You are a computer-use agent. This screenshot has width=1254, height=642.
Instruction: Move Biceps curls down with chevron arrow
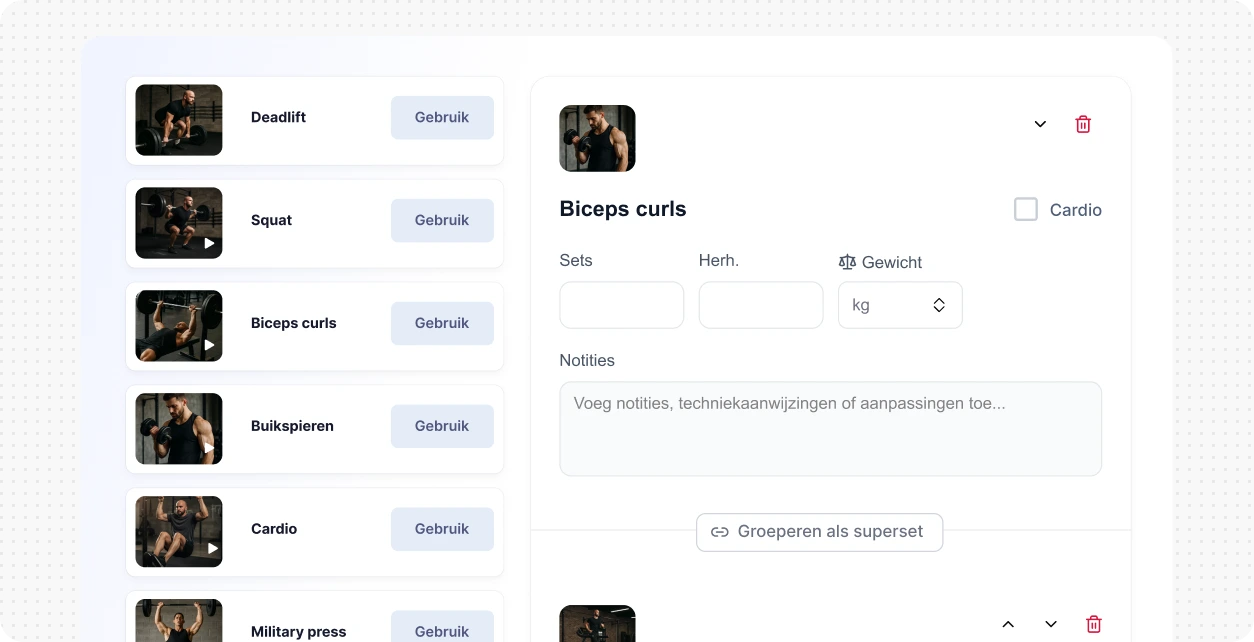(x=1040, y=124)
